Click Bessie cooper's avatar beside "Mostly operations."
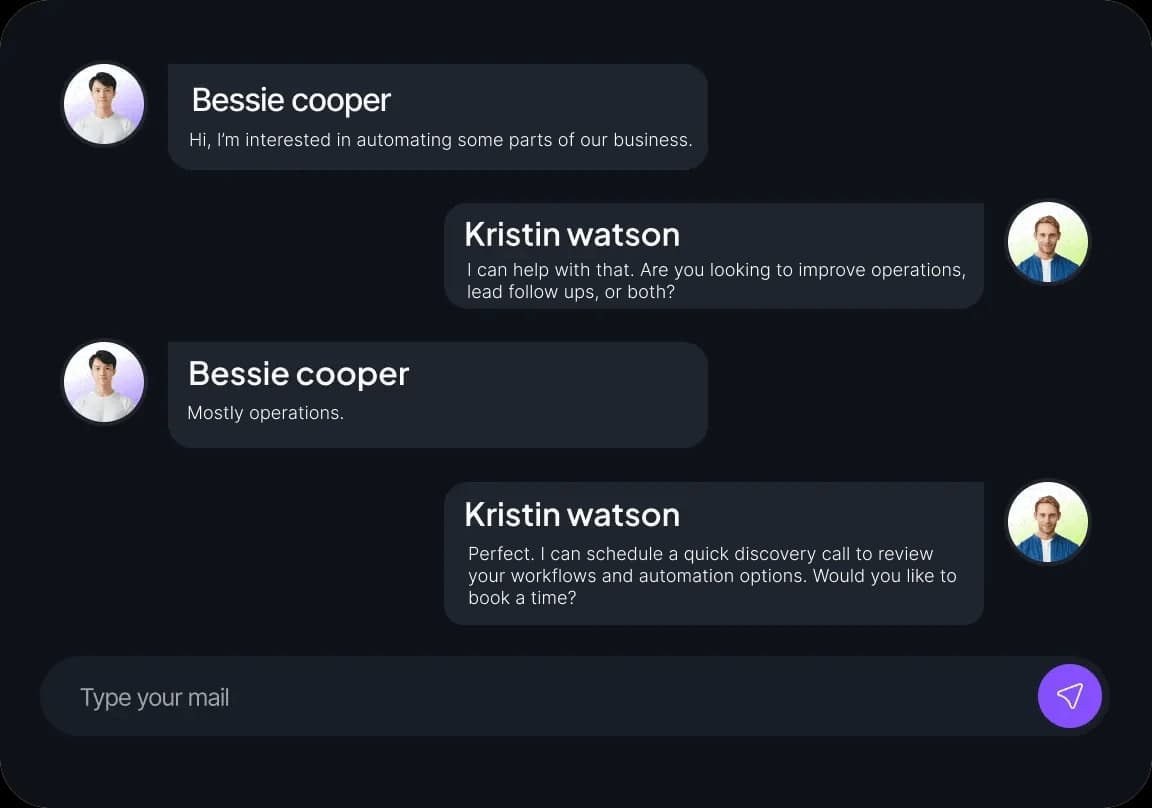The image size is (1152, 808). [x=104, y=383]
